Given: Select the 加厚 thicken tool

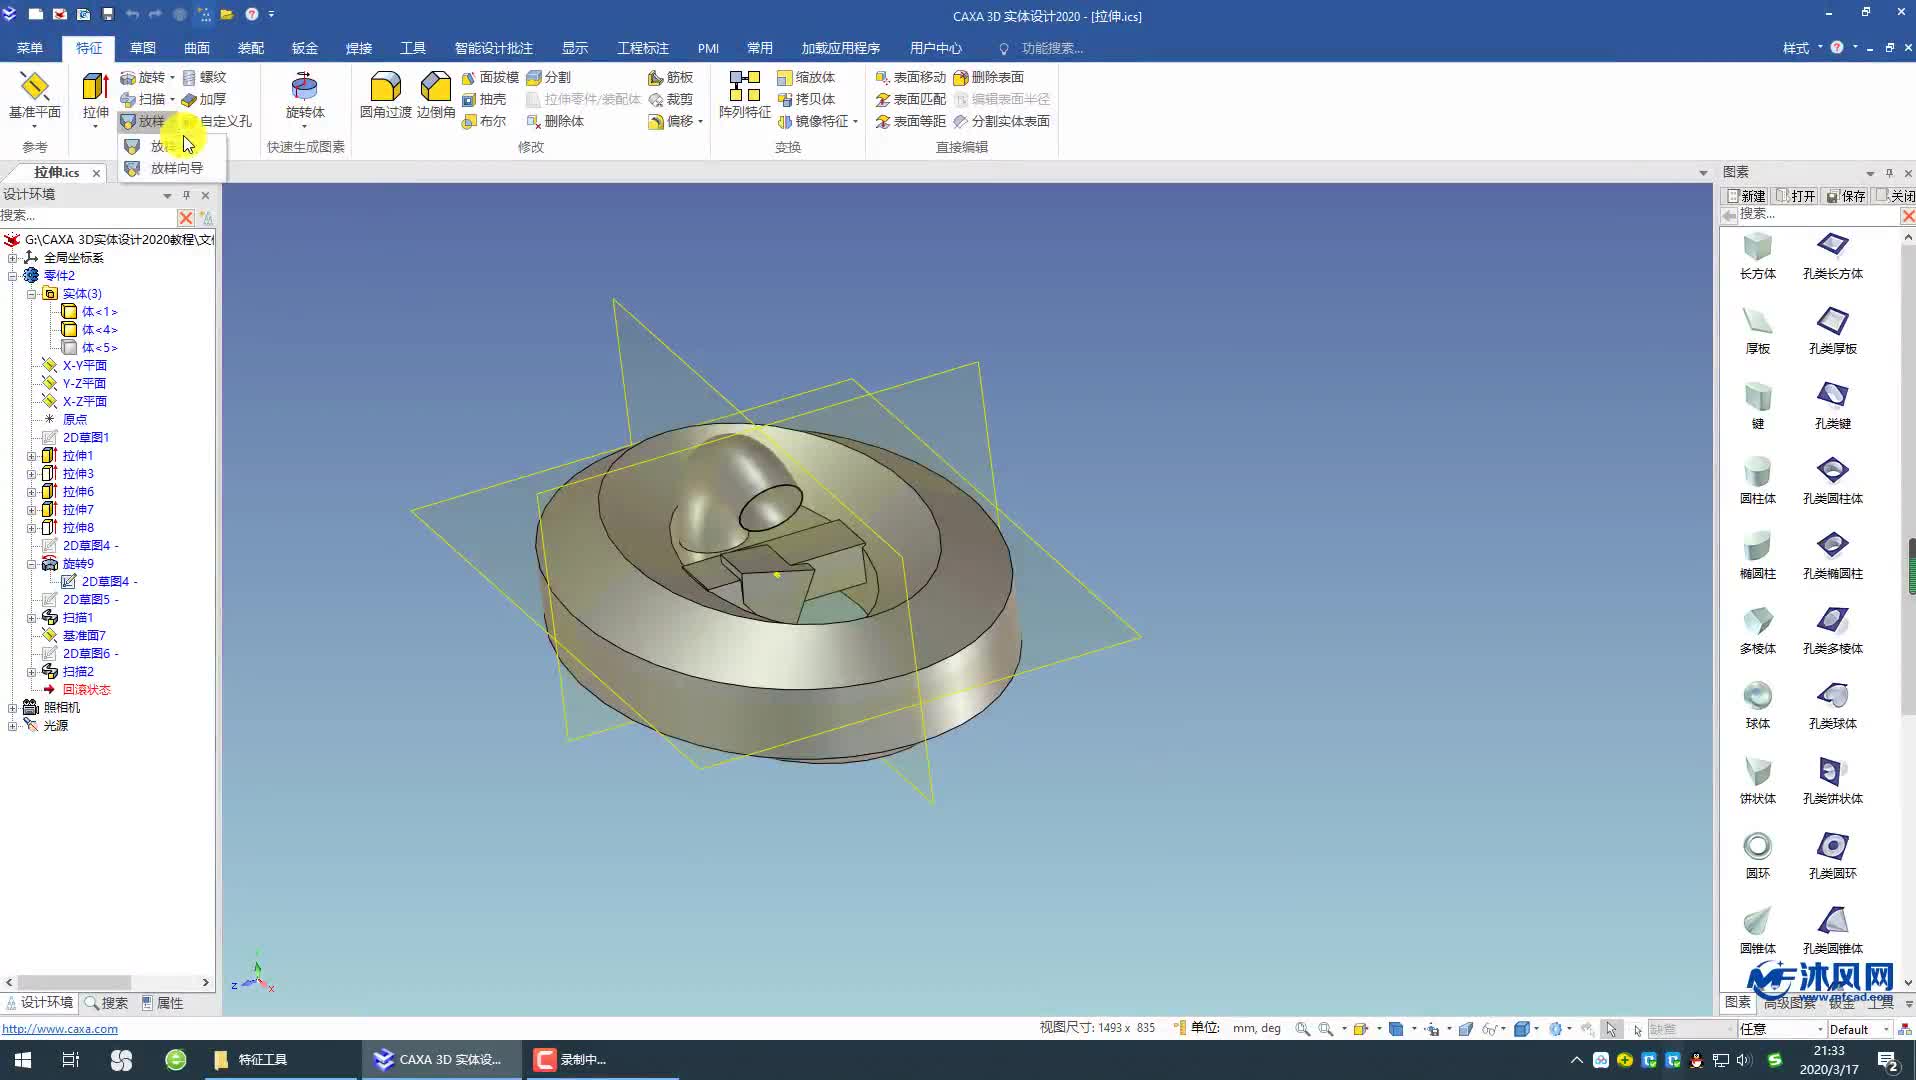Looking at the screenshot, I should (204, 99).
